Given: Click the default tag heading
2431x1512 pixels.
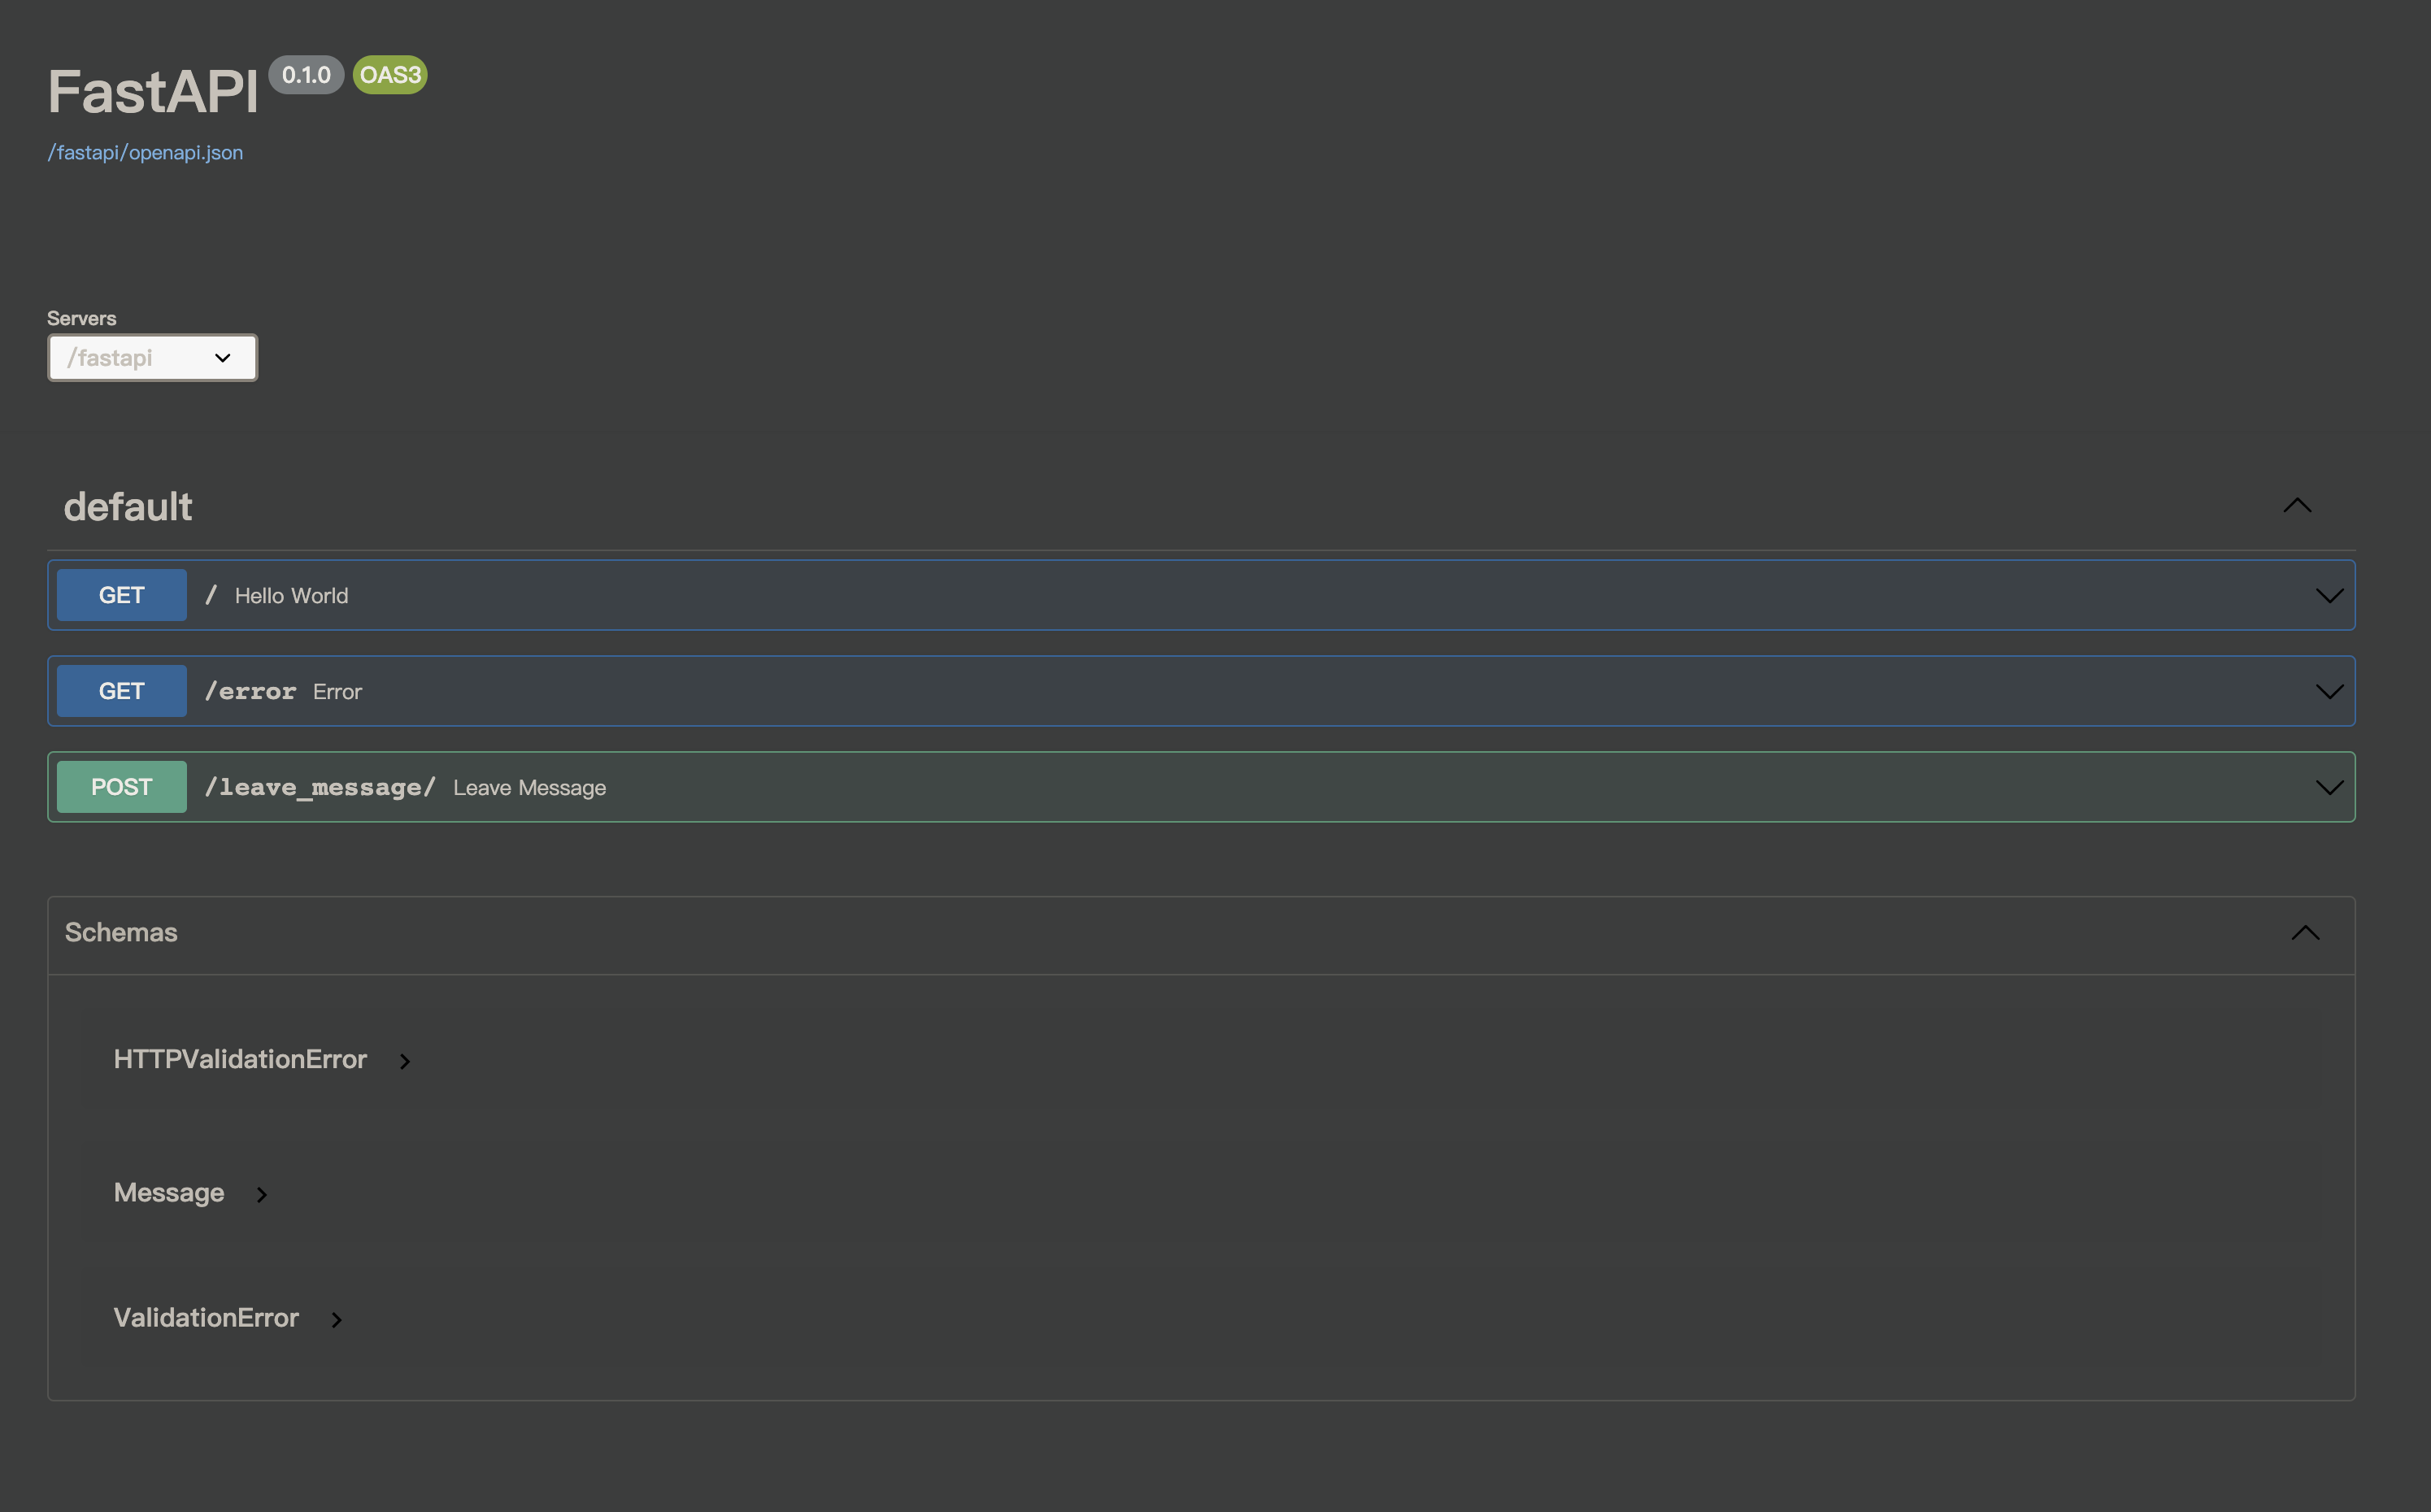Looking at the screenshot, I should tap(128, 507).
